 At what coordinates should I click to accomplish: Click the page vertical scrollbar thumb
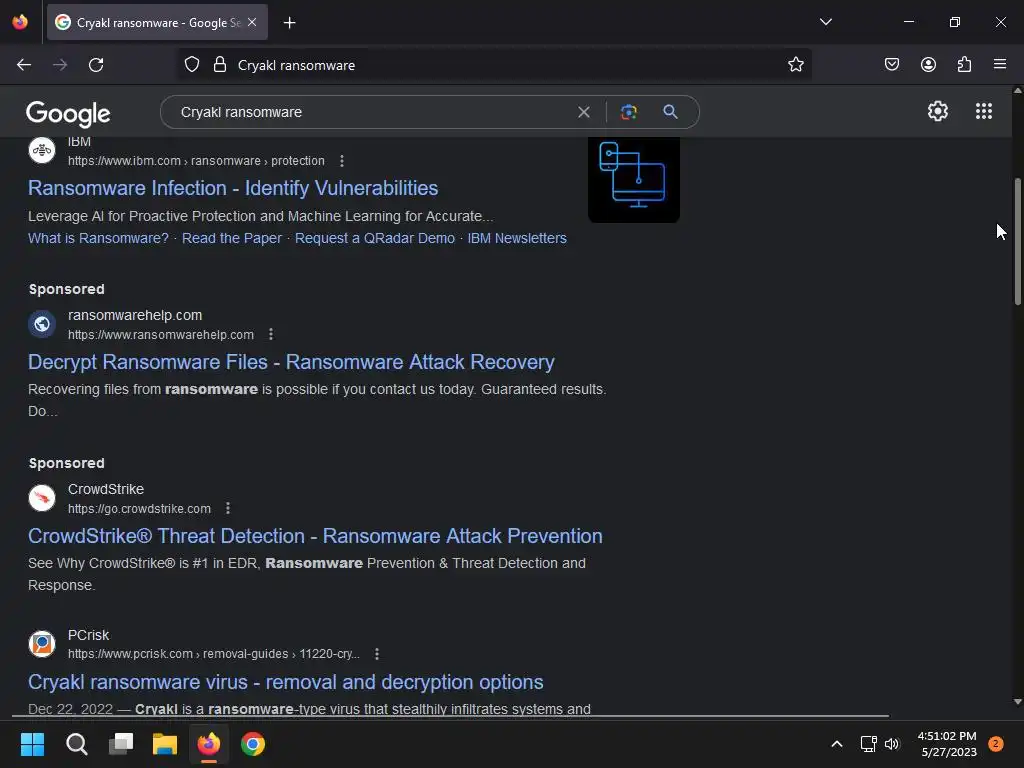(1017, 241)
